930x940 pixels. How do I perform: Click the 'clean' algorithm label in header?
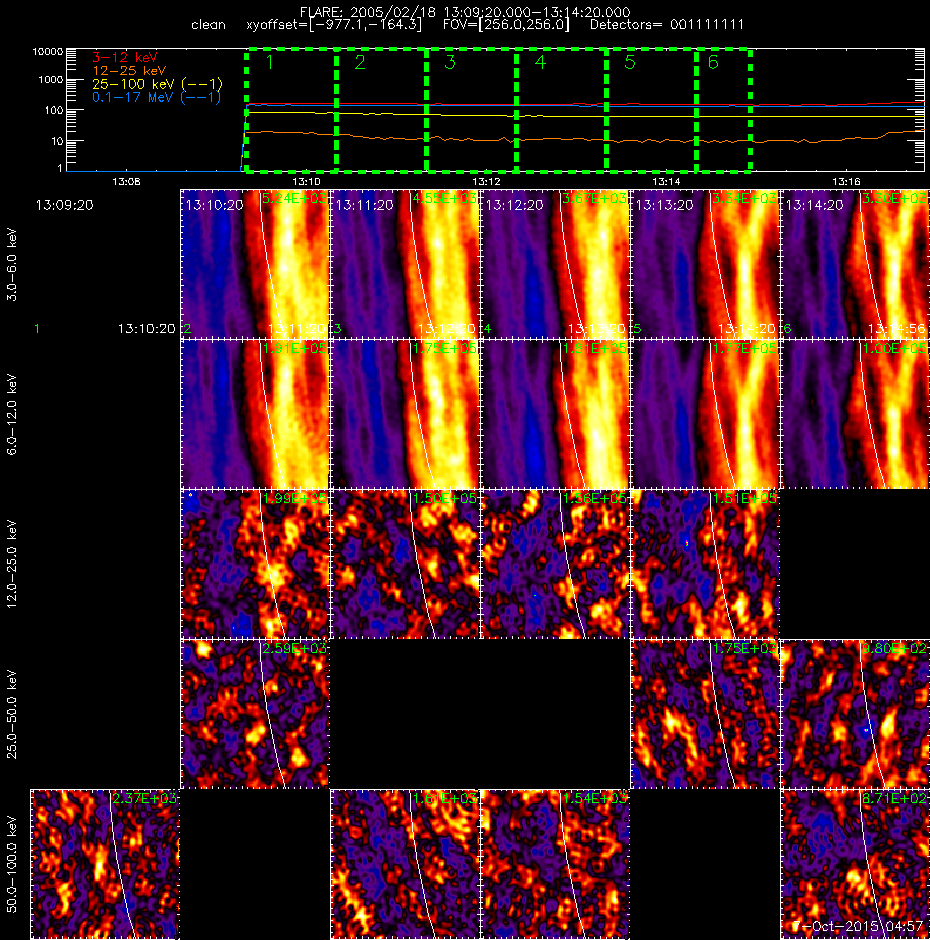pos(208,25)
